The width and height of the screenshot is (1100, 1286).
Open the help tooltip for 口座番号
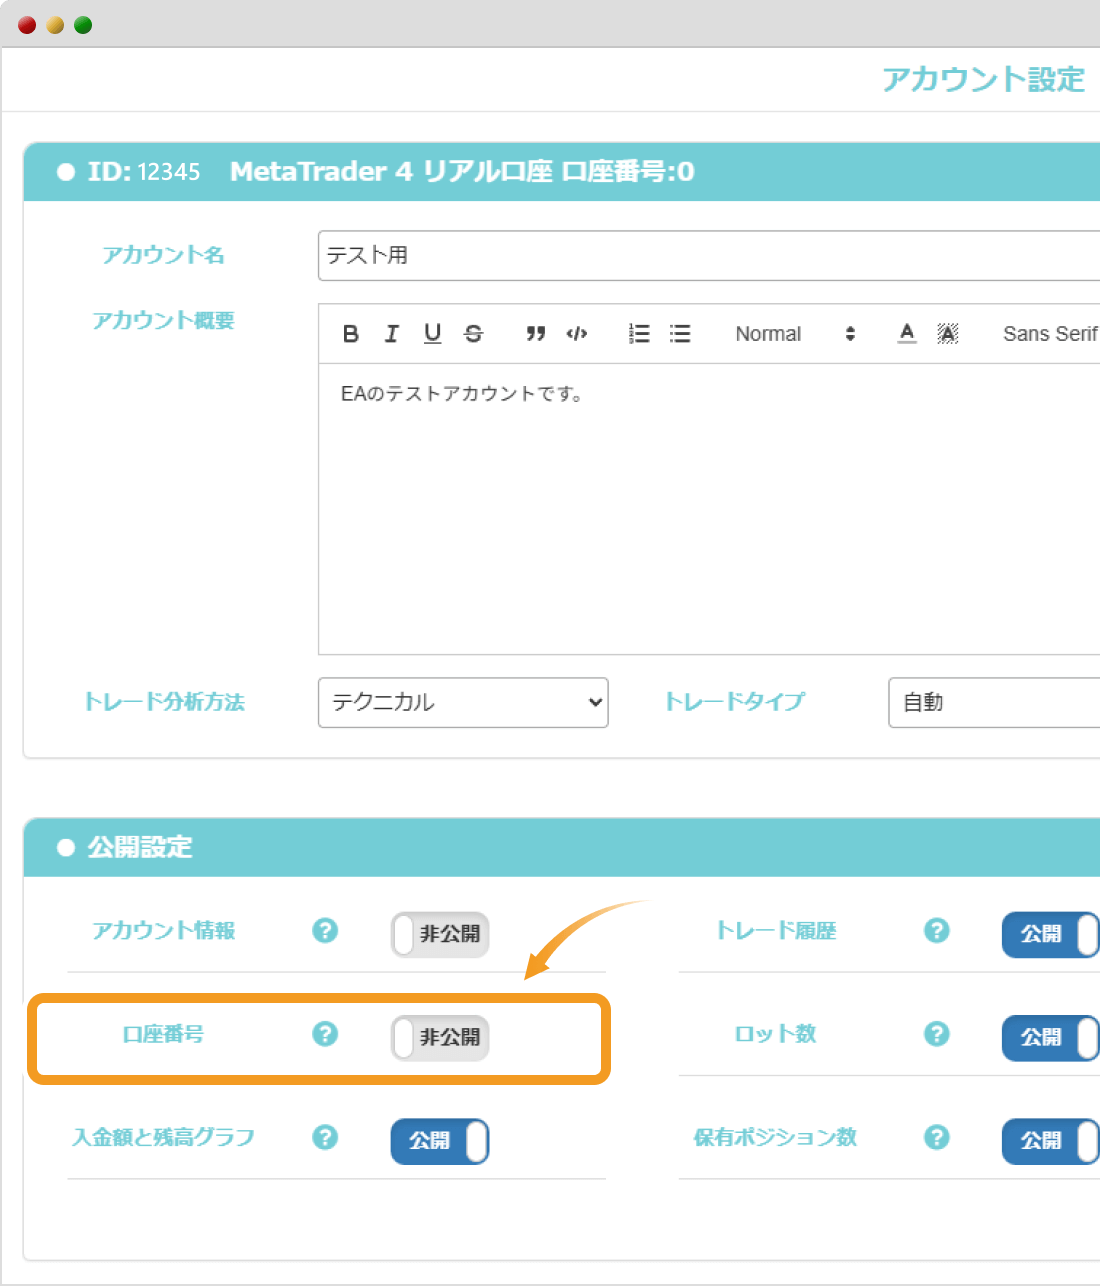tap(324, 1035)
